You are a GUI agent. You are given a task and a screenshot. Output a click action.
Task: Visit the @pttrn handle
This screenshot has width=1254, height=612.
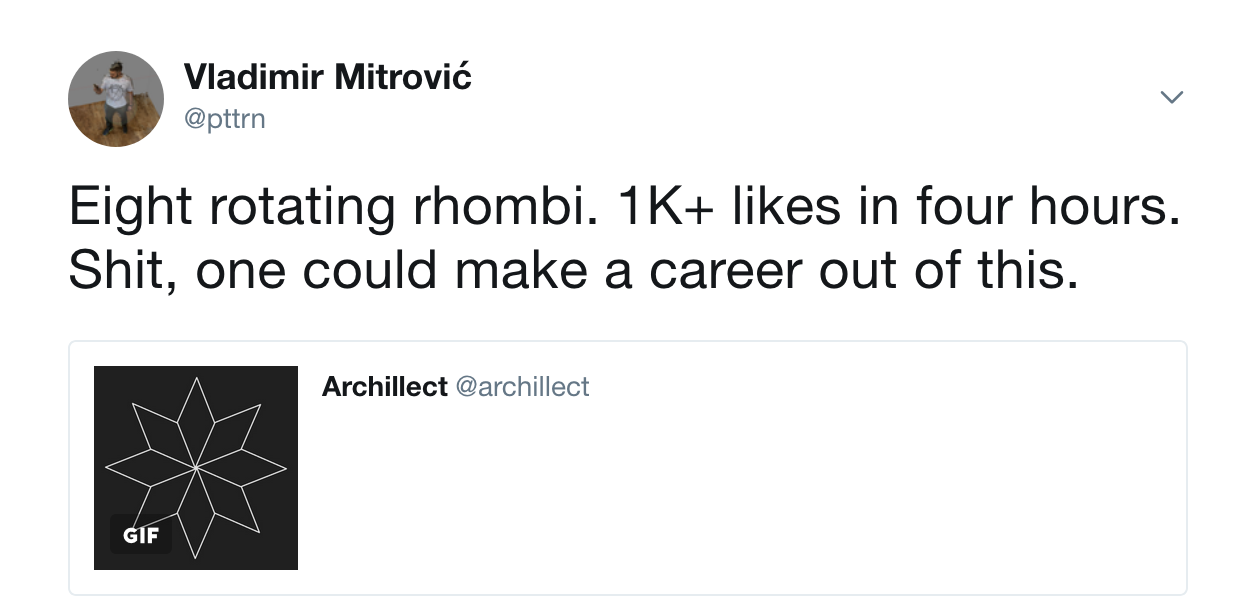click(225, 119)
